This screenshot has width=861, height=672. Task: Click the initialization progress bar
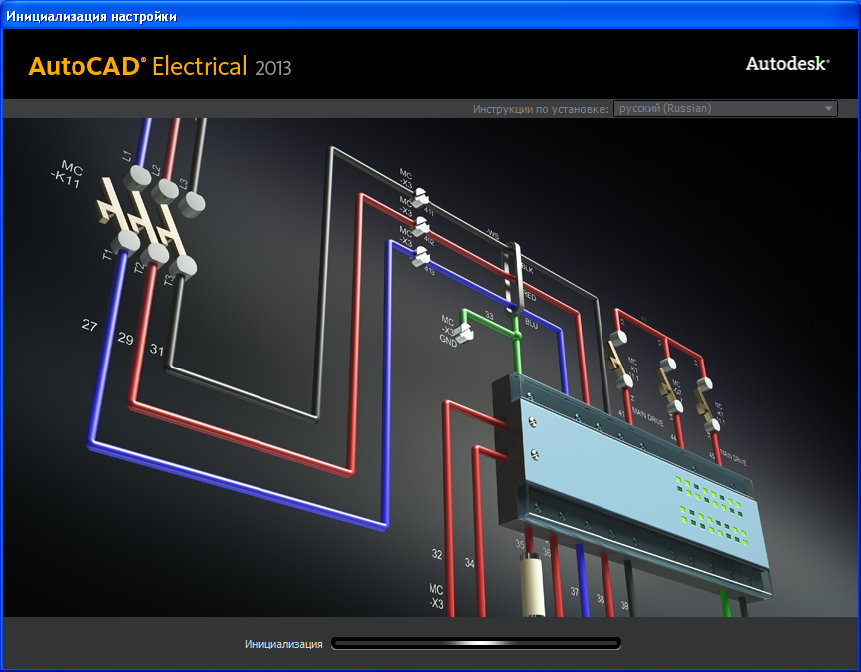(476, 643)
